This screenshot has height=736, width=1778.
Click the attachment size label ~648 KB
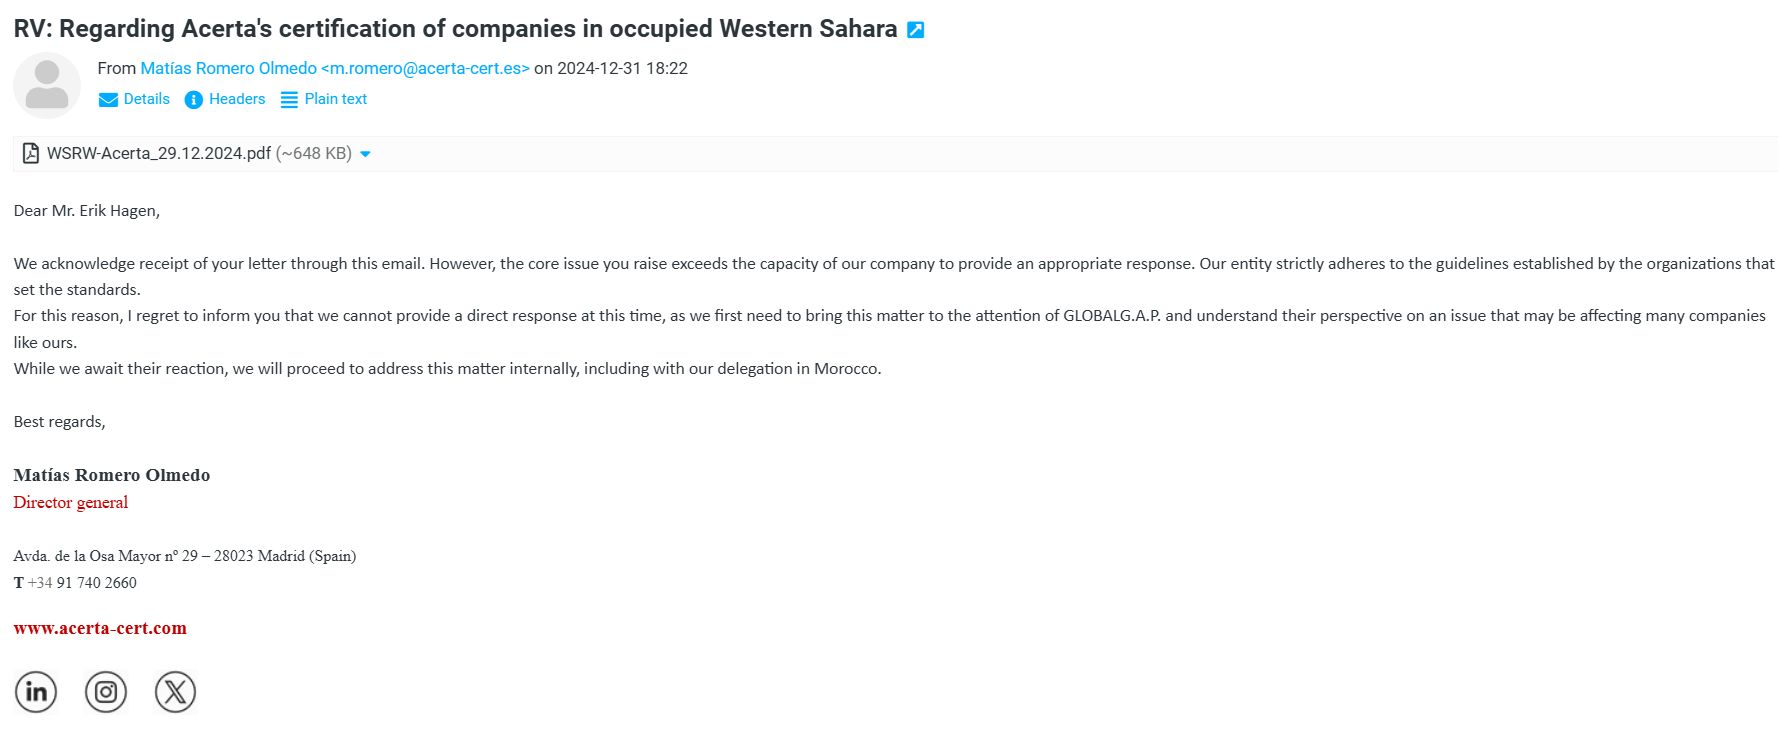(x=314, y=153)
